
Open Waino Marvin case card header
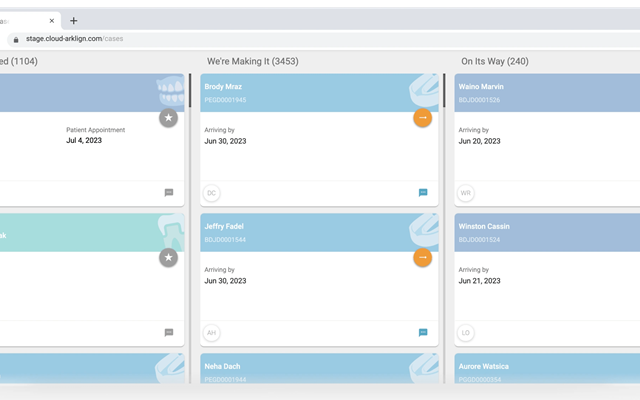tap(547, 93)
